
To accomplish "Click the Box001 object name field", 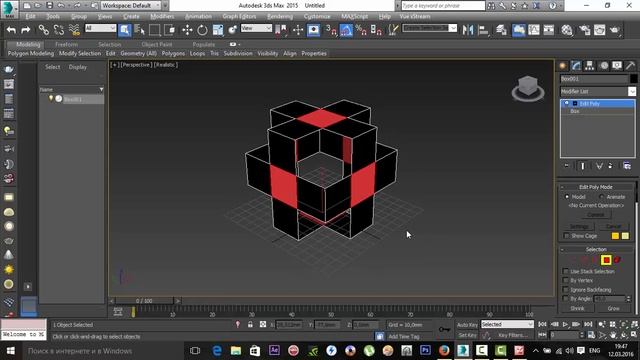I will 593,79.
